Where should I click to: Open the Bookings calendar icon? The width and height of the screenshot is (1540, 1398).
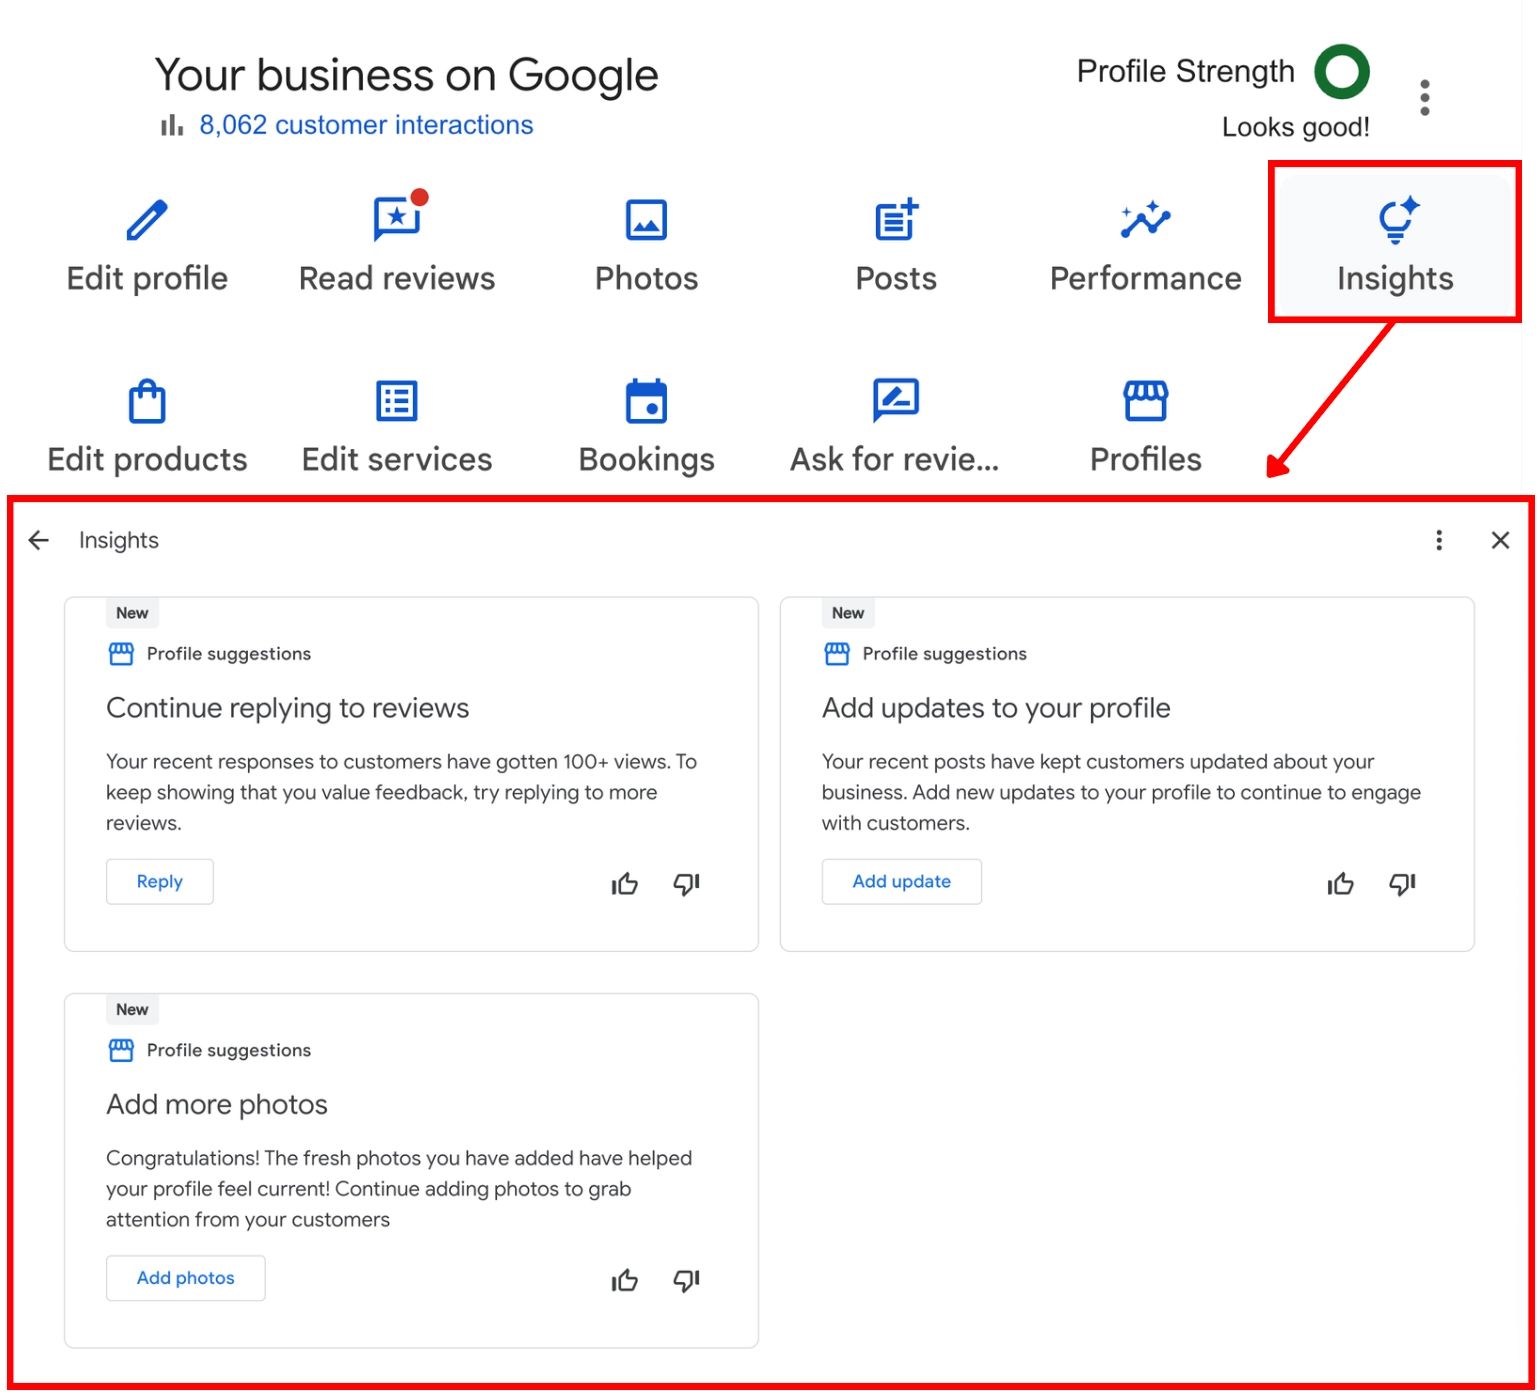[647, 401]
